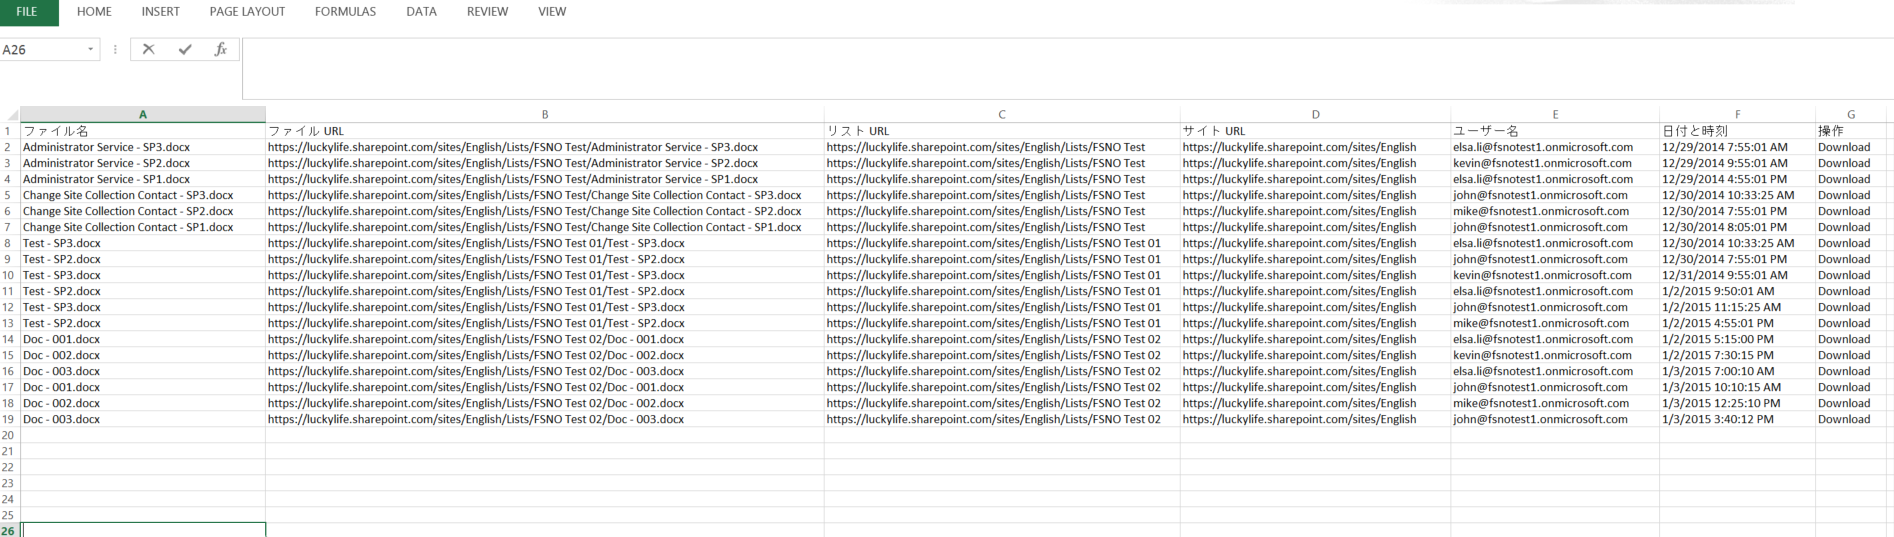Click inside the formula bar input

click(1067, 68)
